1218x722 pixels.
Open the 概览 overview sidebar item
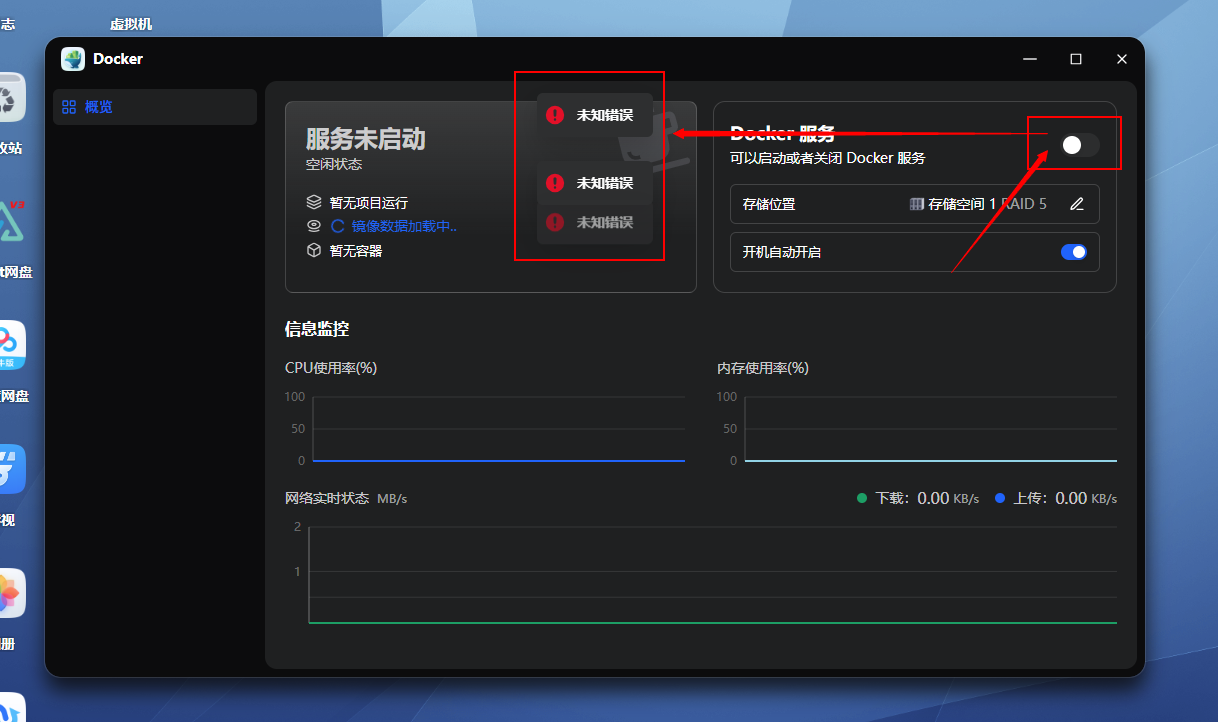point(155,107)
